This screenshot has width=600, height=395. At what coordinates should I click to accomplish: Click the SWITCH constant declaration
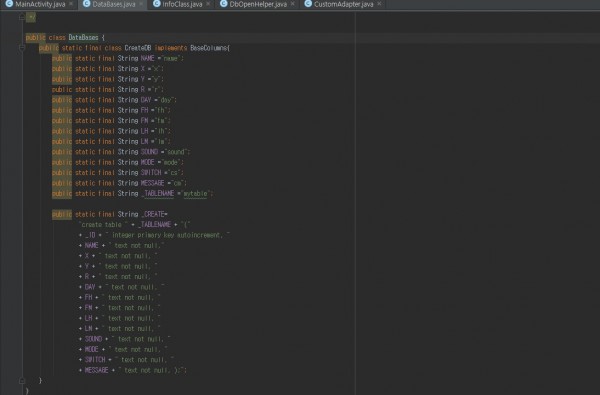tap(151, 173)
